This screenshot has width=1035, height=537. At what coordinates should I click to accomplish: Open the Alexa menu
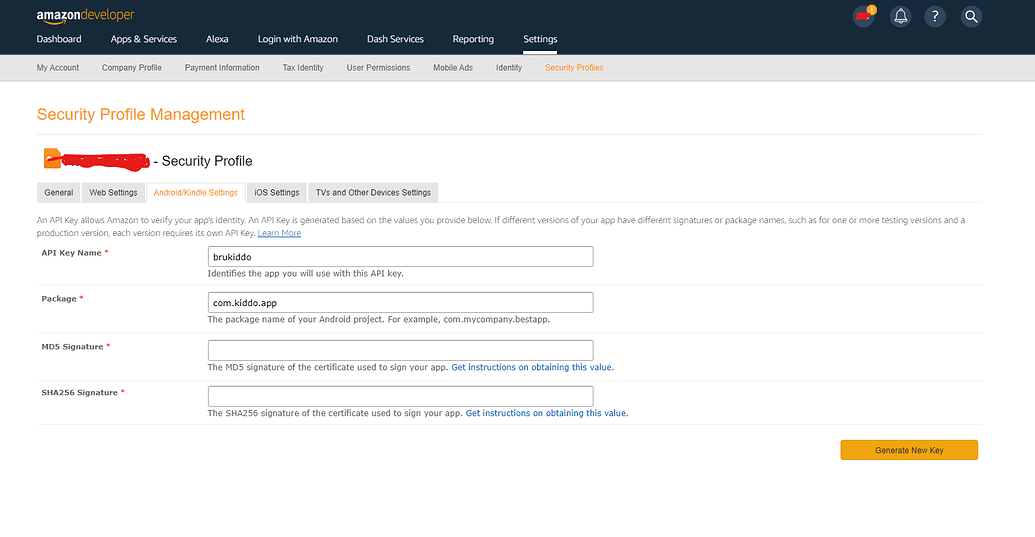coord(217,39)
